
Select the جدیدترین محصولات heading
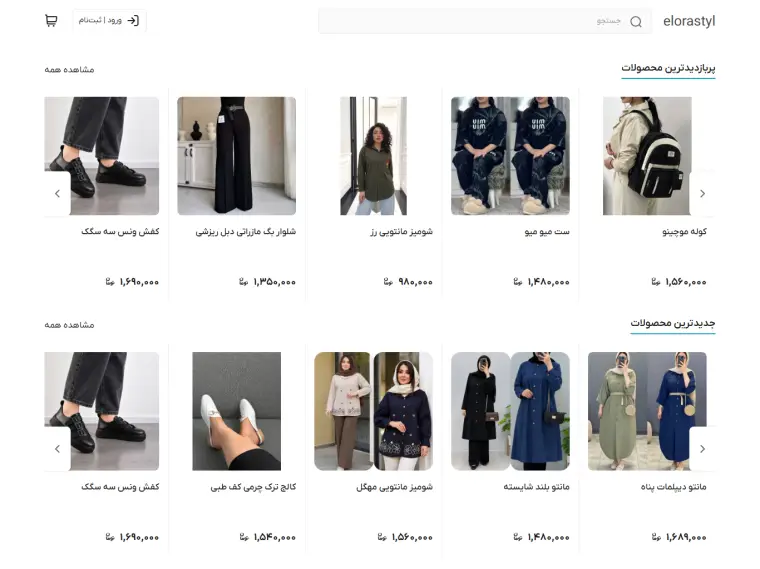(673, 323)
